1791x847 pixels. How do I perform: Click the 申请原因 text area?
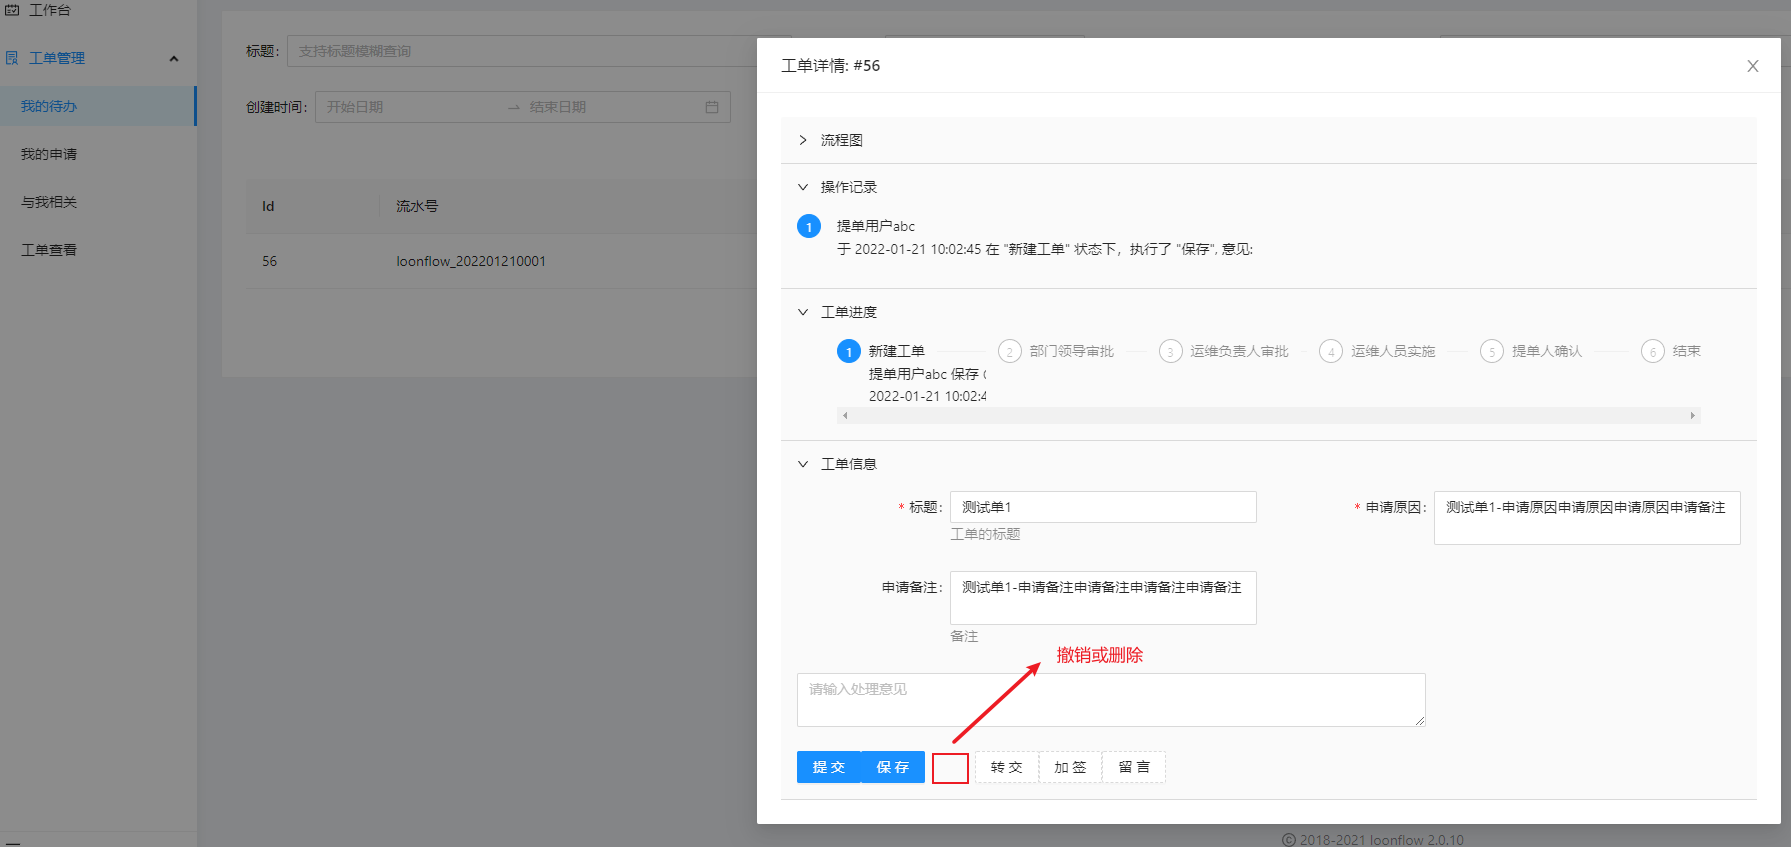click(x=1587, y=518)
